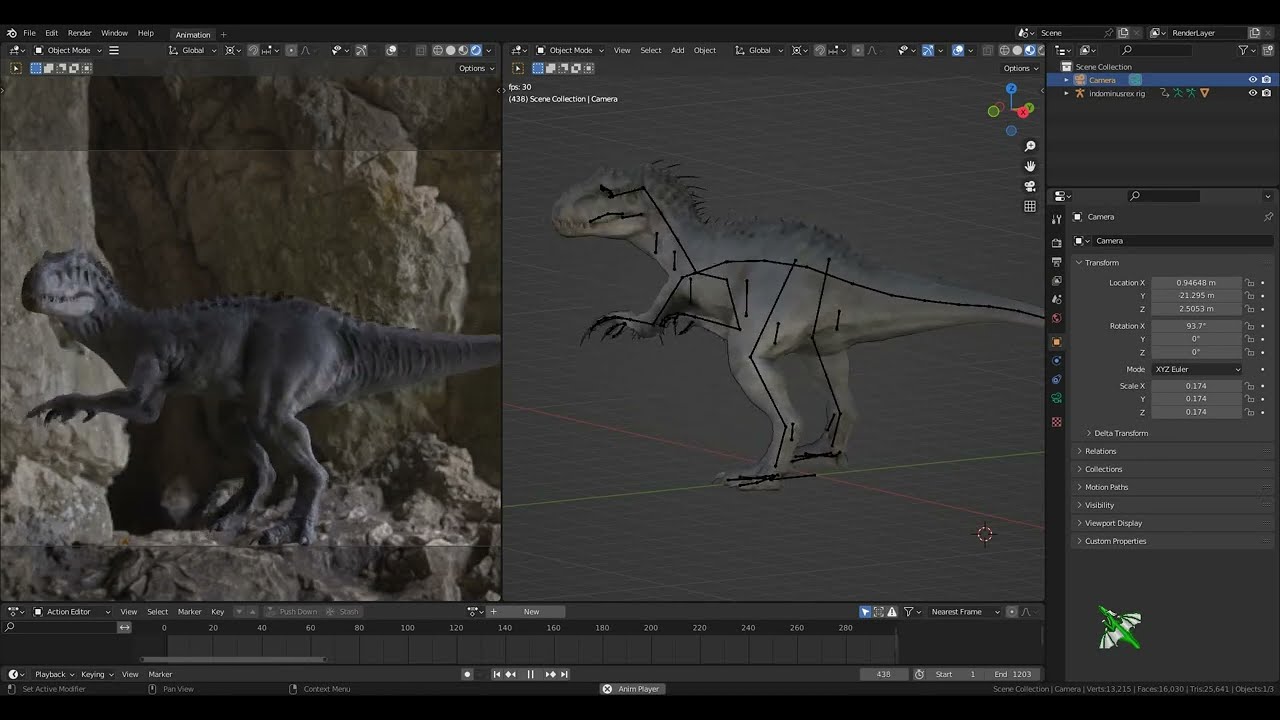Expand the indominusrex rig tree item
1280x720 pixels.
point(1066,93)
